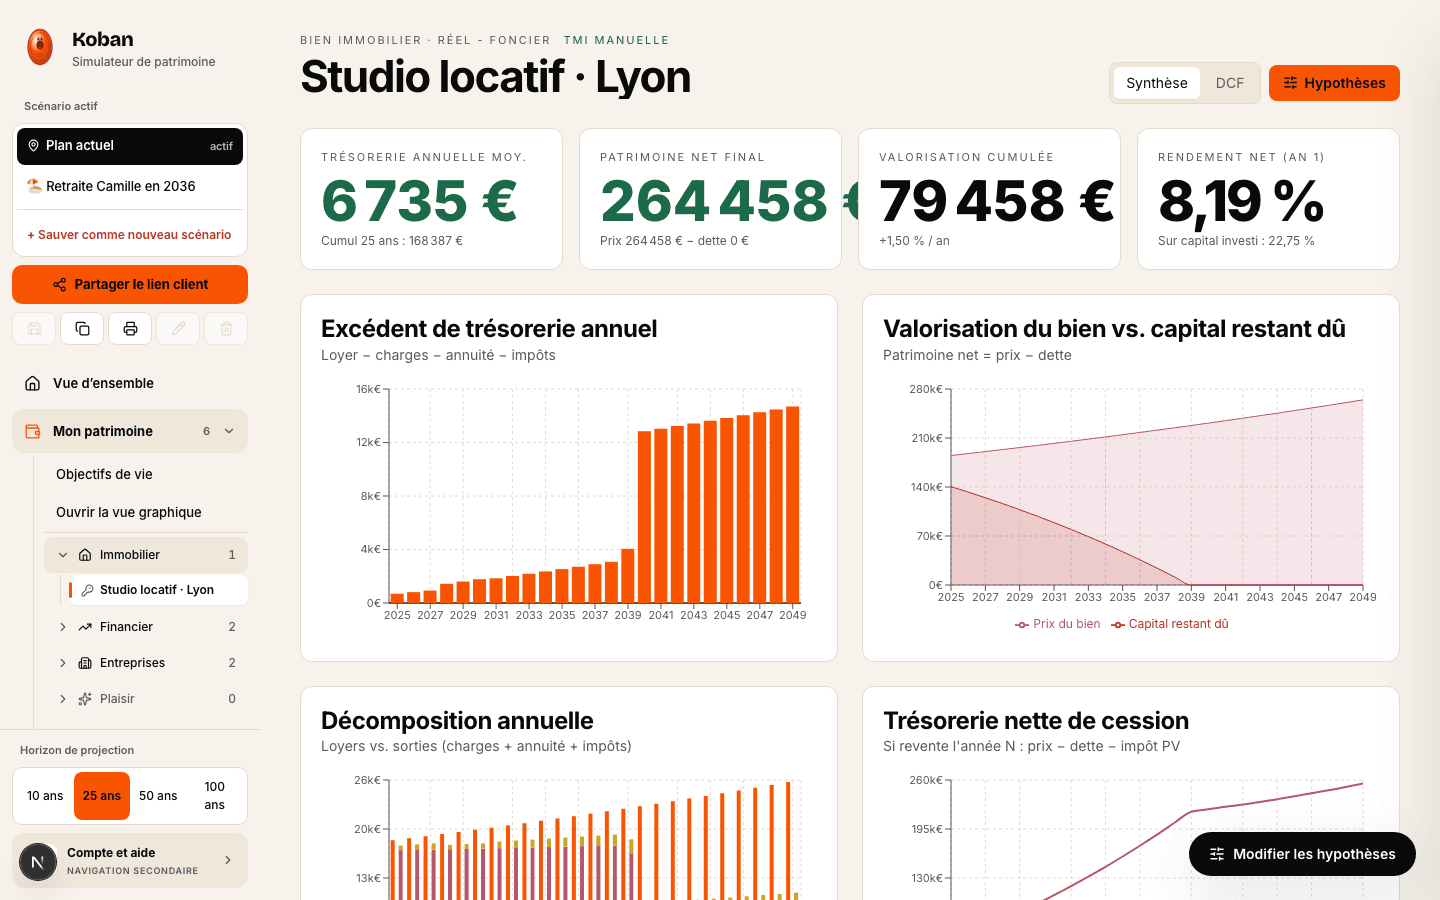
Task: Select the 10 ans projection horizon
Action: 45,796
